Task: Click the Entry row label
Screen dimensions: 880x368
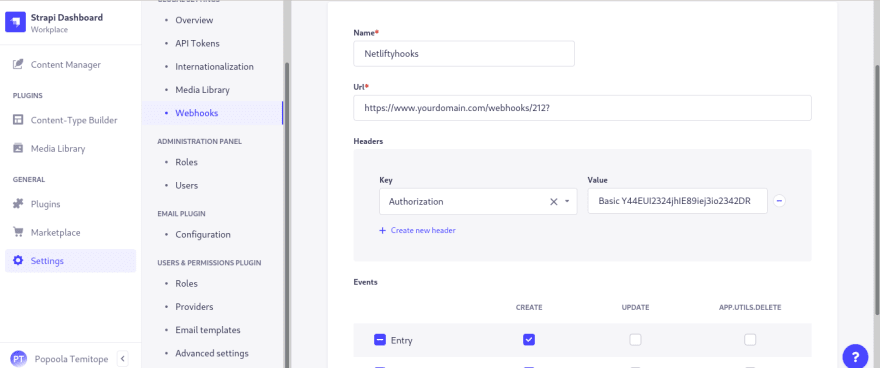Action: 401,341
